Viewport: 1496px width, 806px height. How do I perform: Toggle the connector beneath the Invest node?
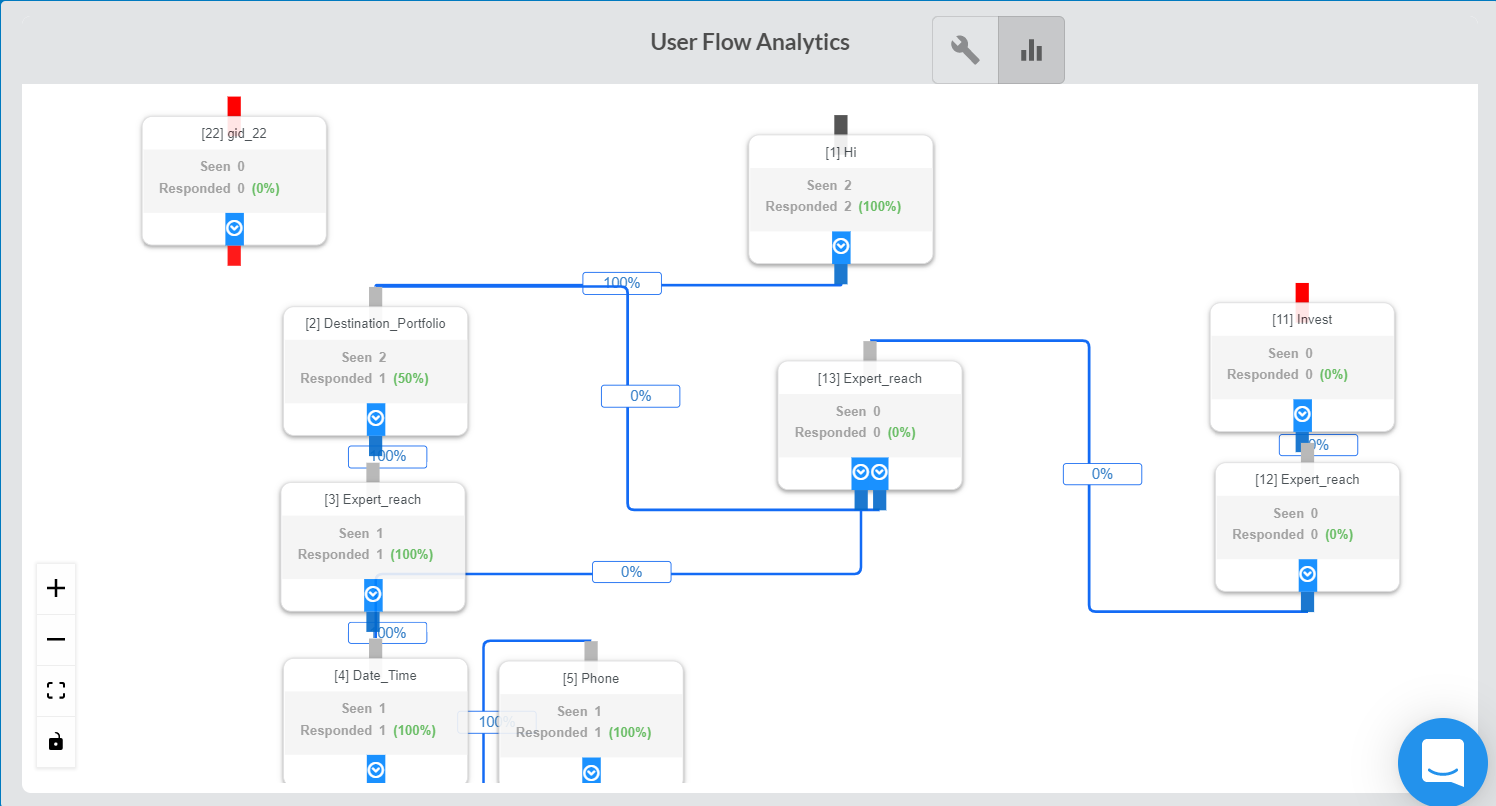[x=1302, y=413]
